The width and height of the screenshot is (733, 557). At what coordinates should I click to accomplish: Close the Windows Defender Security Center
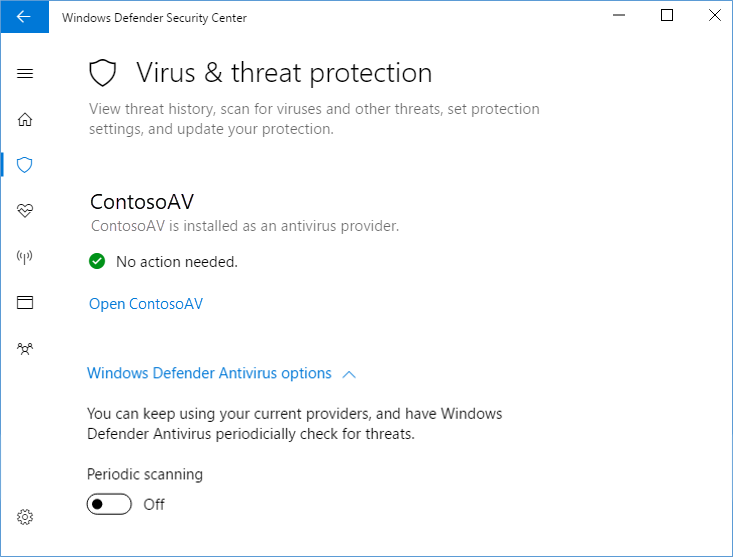(x=714, y=16)
